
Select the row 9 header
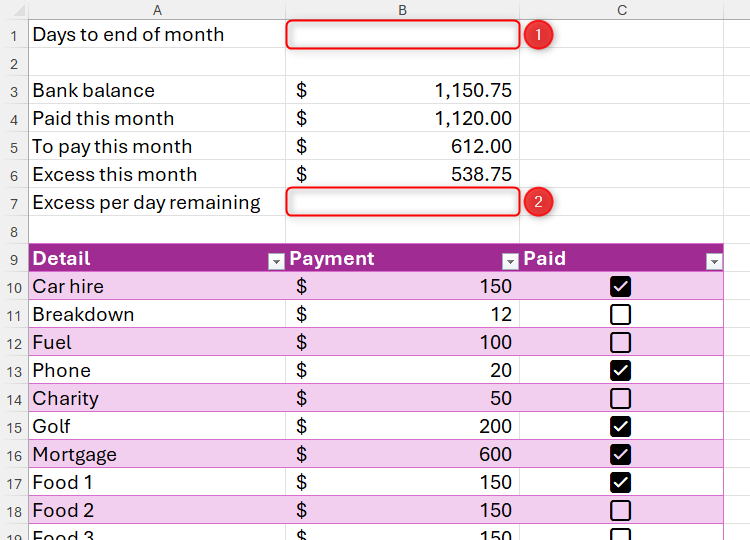[x=14, y=259]
